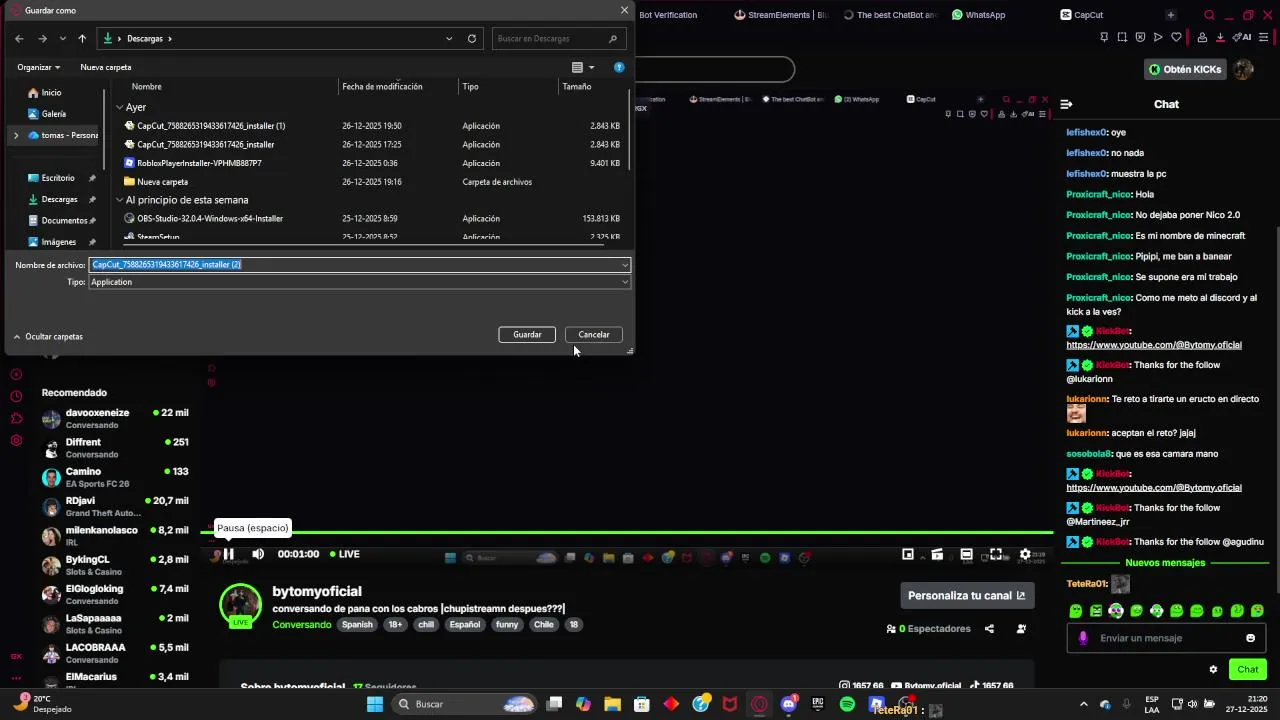
Task: Collapse the Ayer file group
Action: (119, 107)
